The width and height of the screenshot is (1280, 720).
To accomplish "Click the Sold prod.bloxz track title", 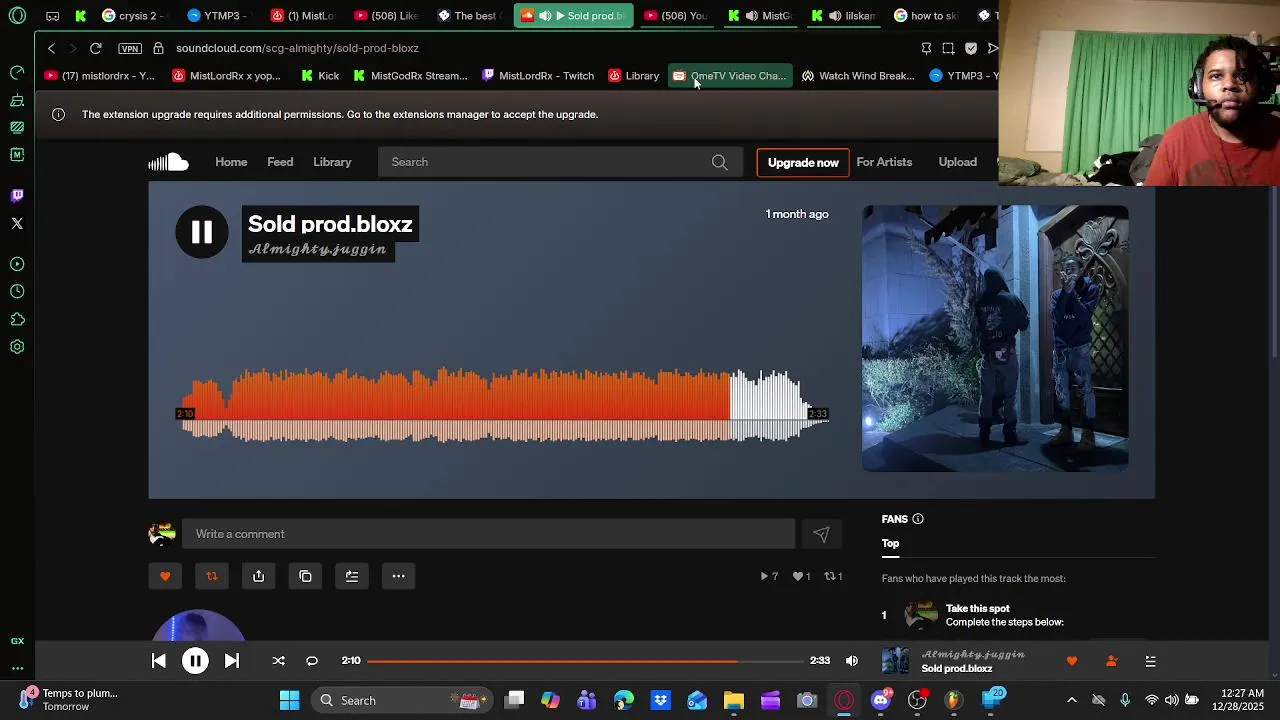I will (330, 224).
